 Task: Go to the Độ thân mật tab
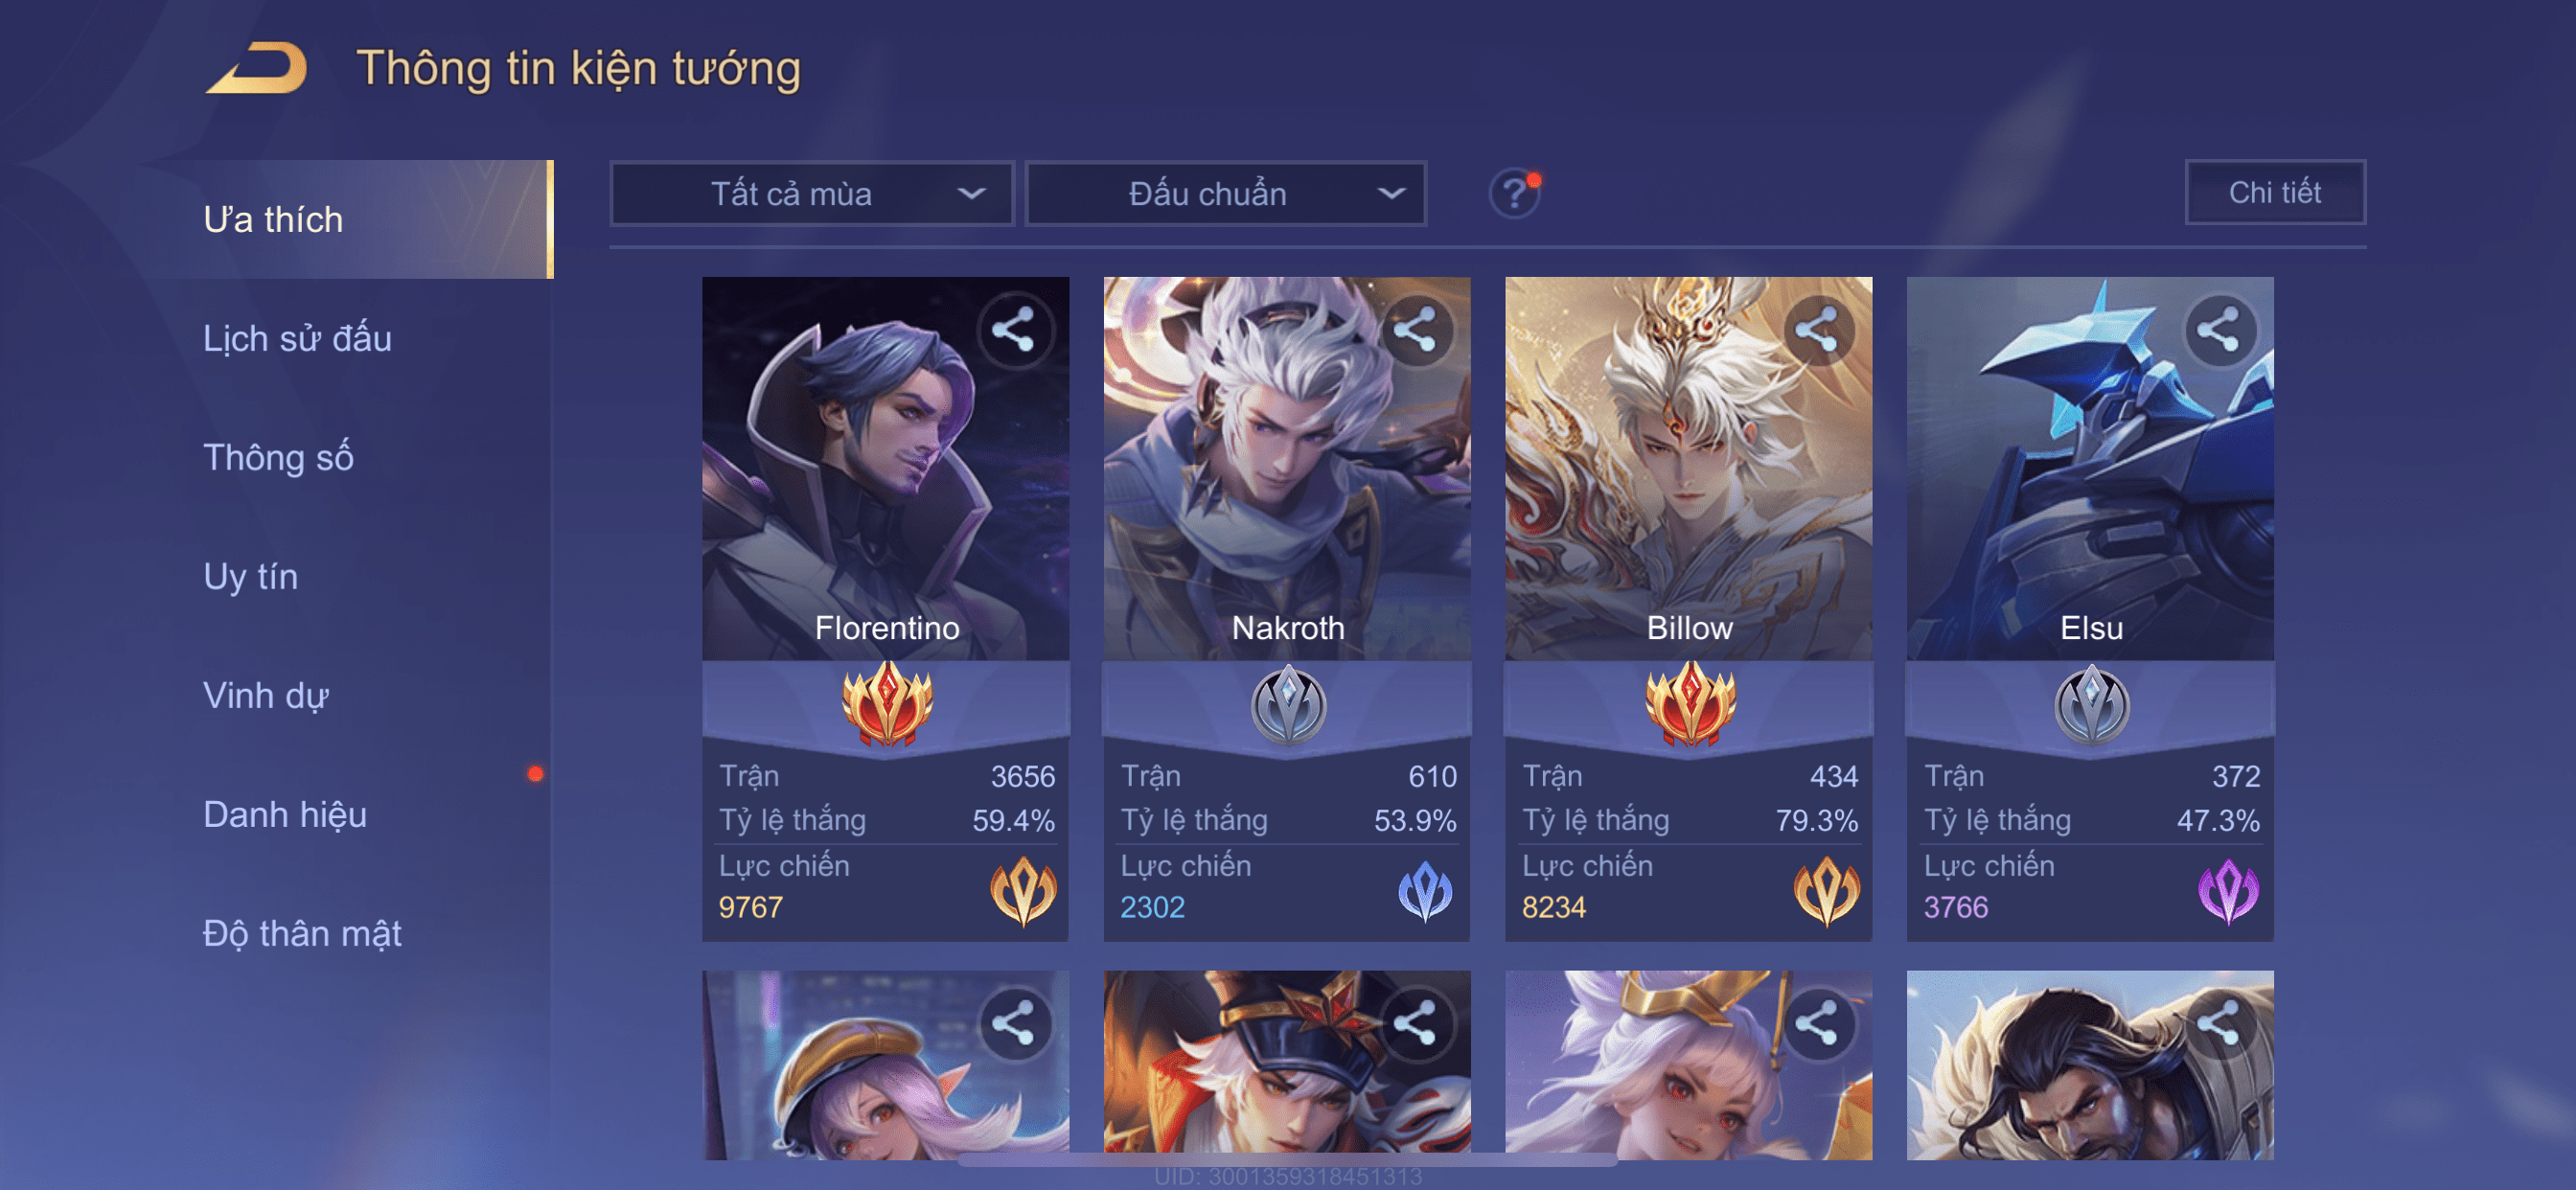[302, 934]
